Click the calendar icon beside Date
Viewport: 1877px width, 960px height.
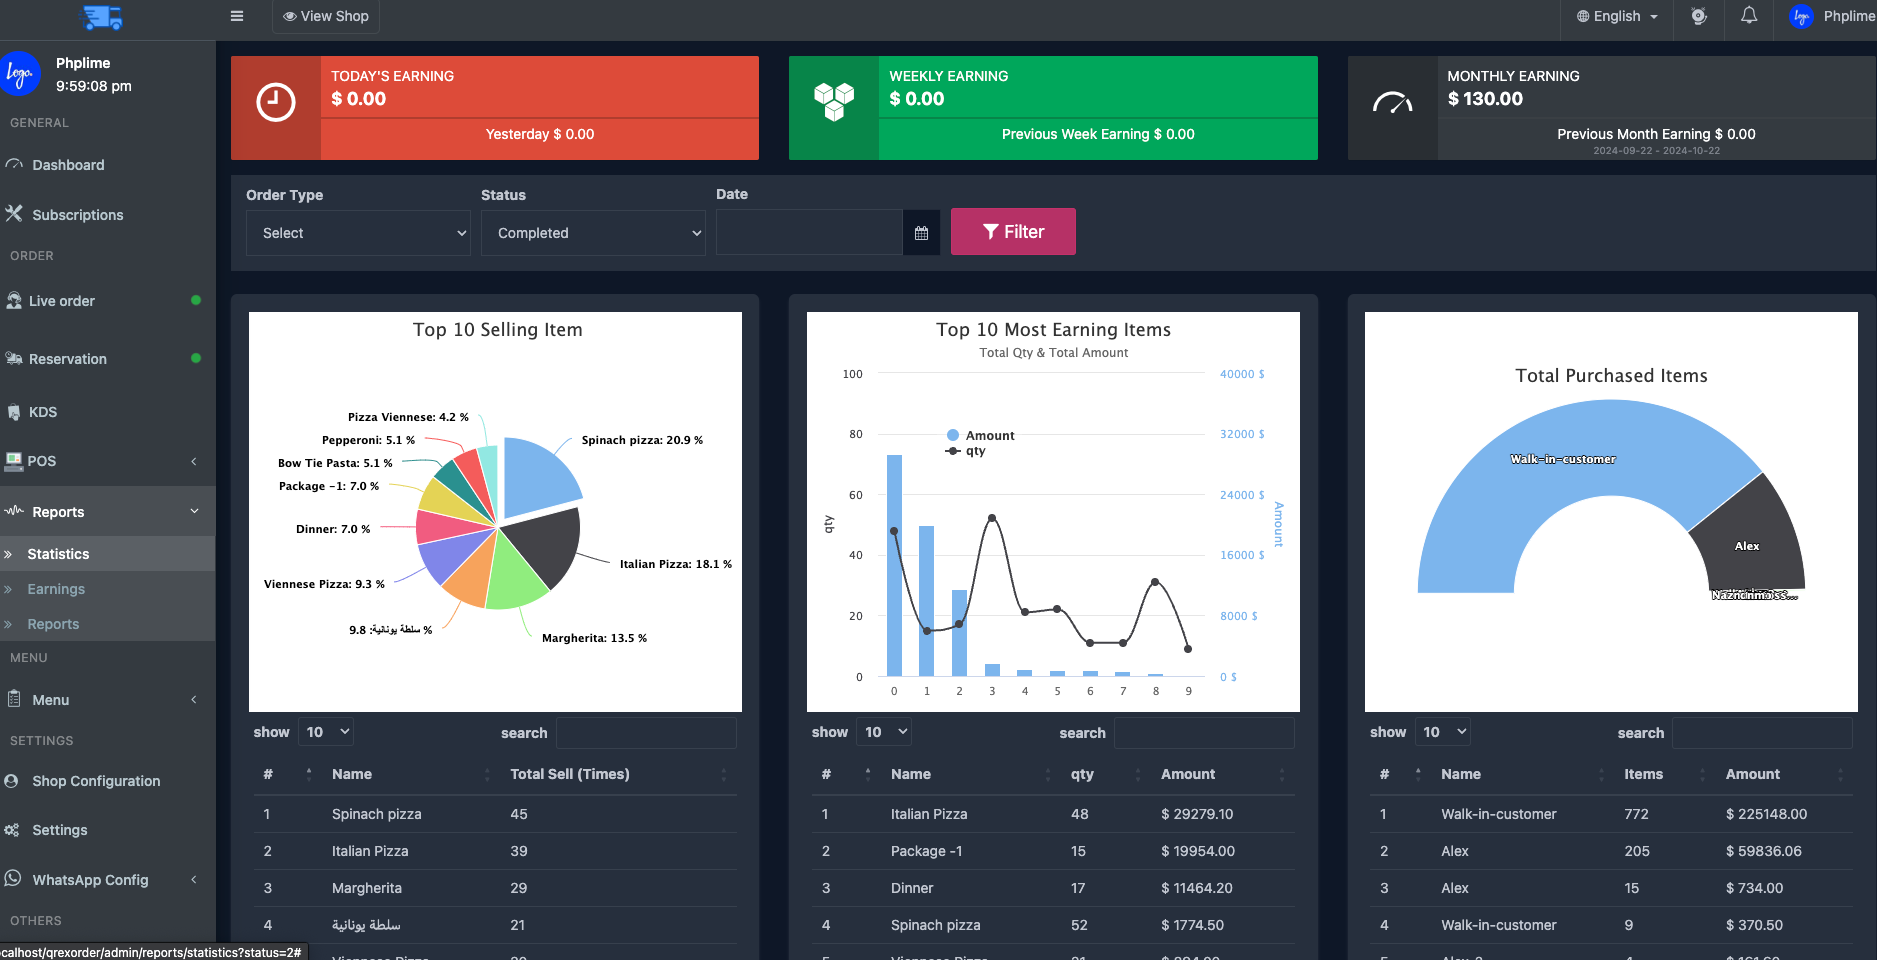pos(921,233)
